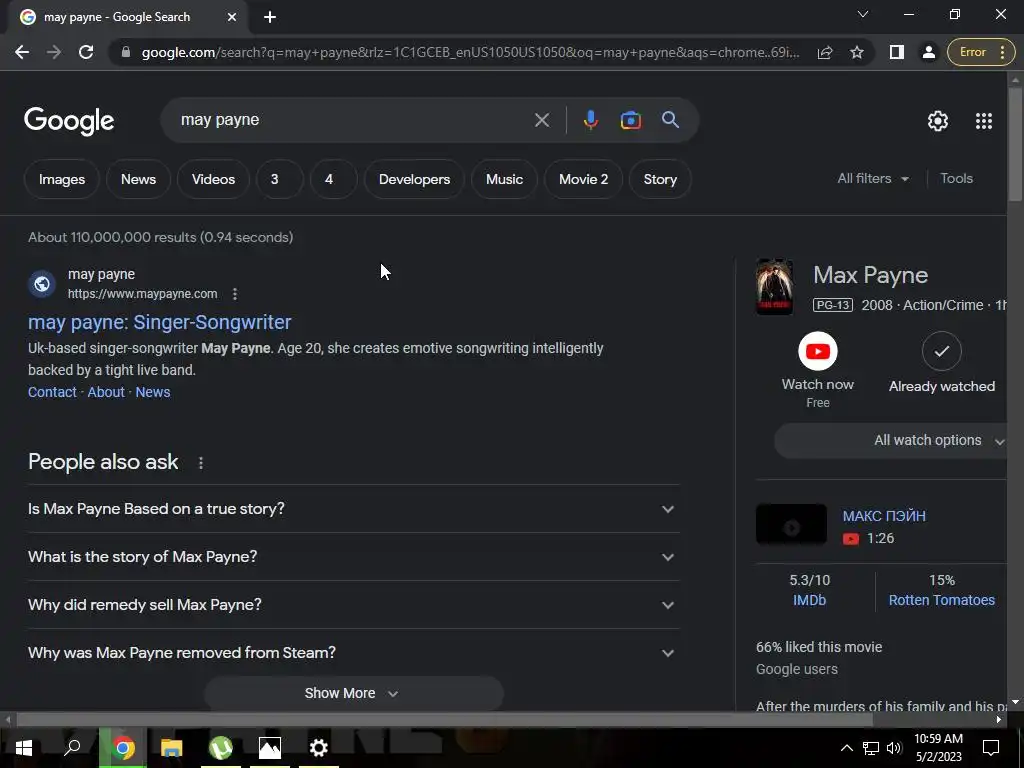
Task: Open the Google apps grid
Action: point(984,121)
